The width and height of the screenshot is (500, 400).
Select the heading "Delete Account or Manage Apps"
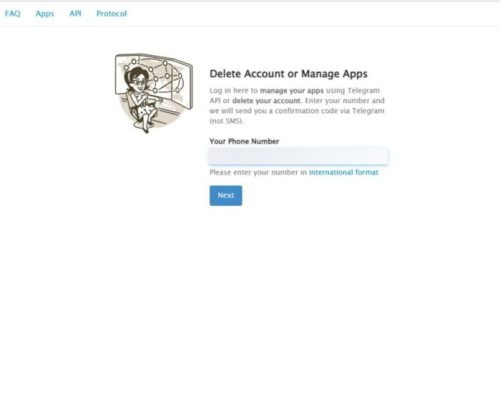288,74
